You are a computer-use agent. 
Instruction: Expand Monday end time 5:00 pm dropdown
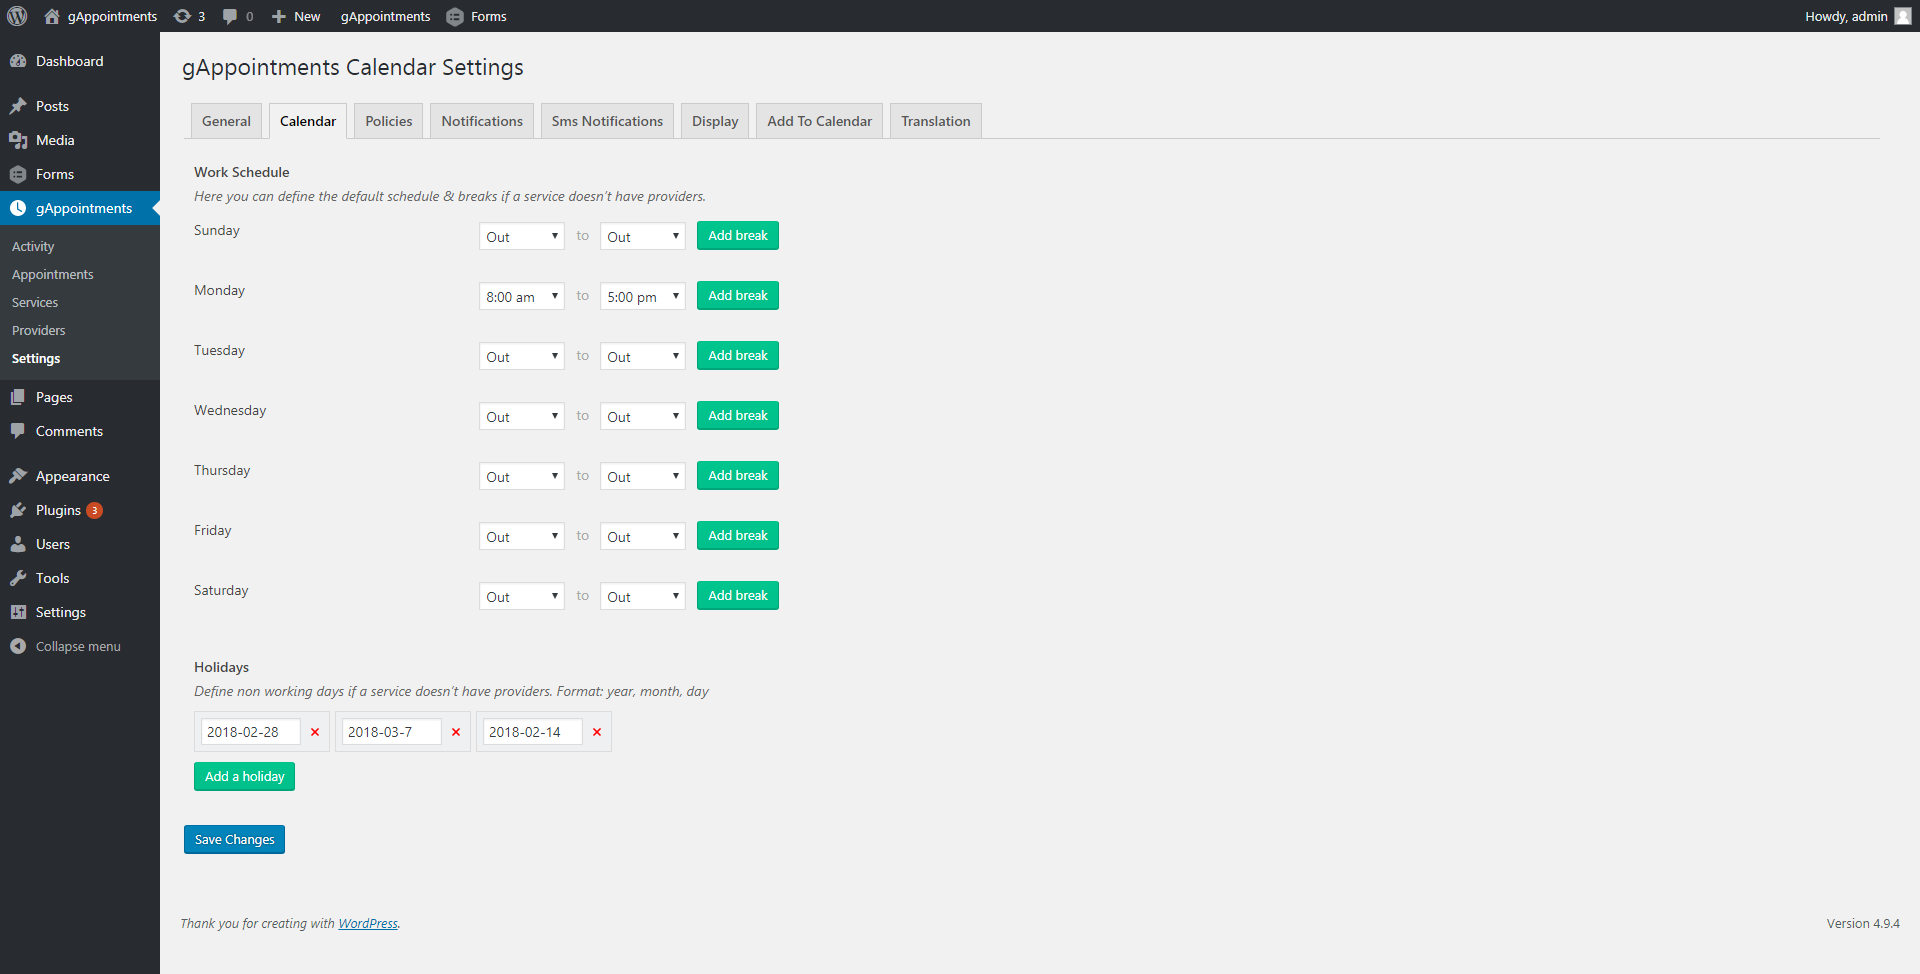click(x=643, y=296)
